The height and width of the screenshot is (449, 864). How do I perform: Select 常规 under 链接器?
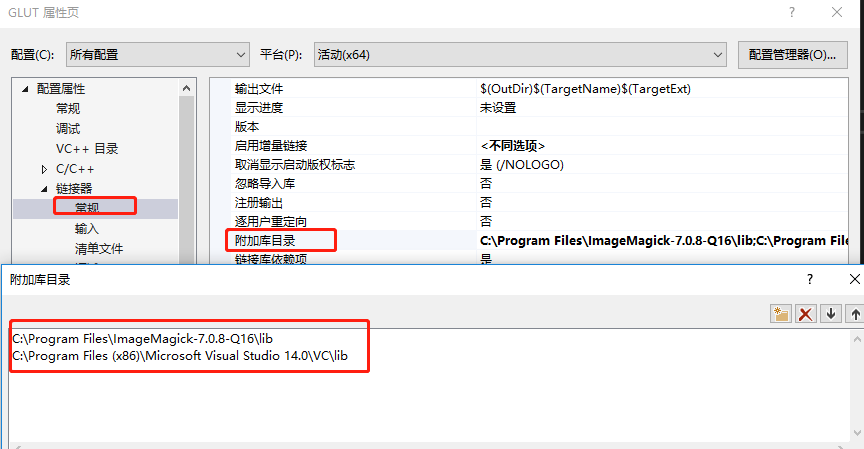coord(87,208)
